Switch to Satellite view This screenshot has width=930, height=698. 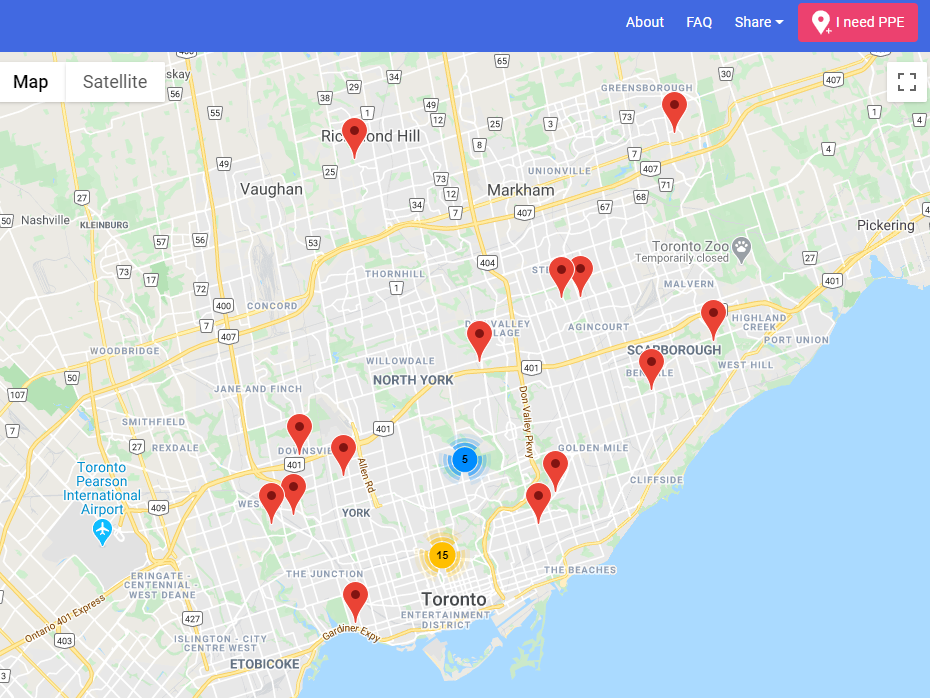click(x=114, y=82)
